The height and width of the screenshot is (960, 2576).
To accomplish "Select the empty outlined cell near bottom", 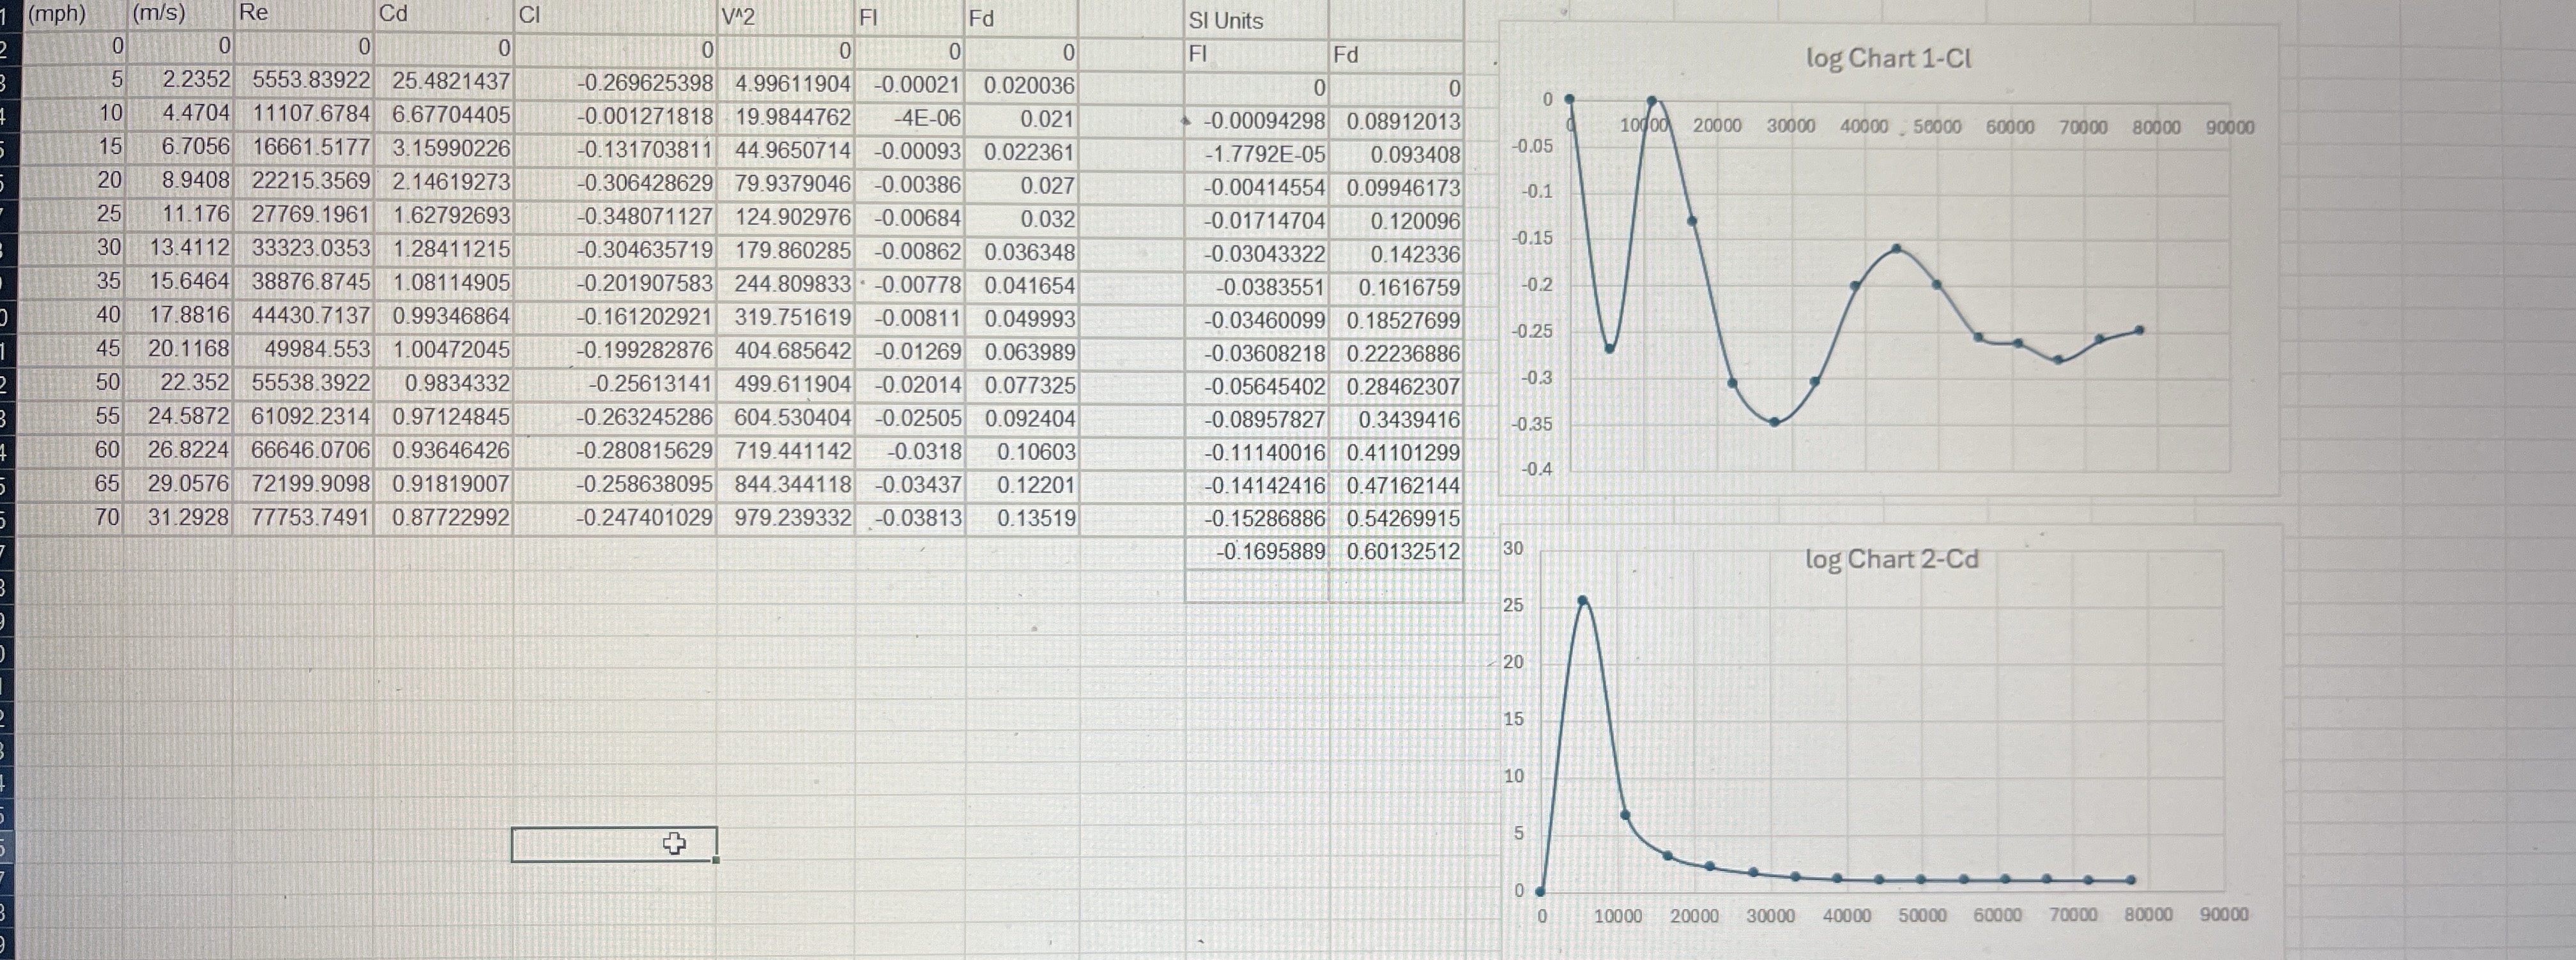I will (614, 845).
